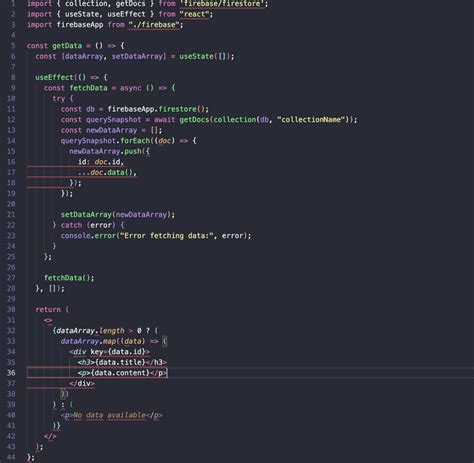Viewport: 474px width, 463px height.
Task: Click 'doc.id' on line 16
Action: point(107,162)
